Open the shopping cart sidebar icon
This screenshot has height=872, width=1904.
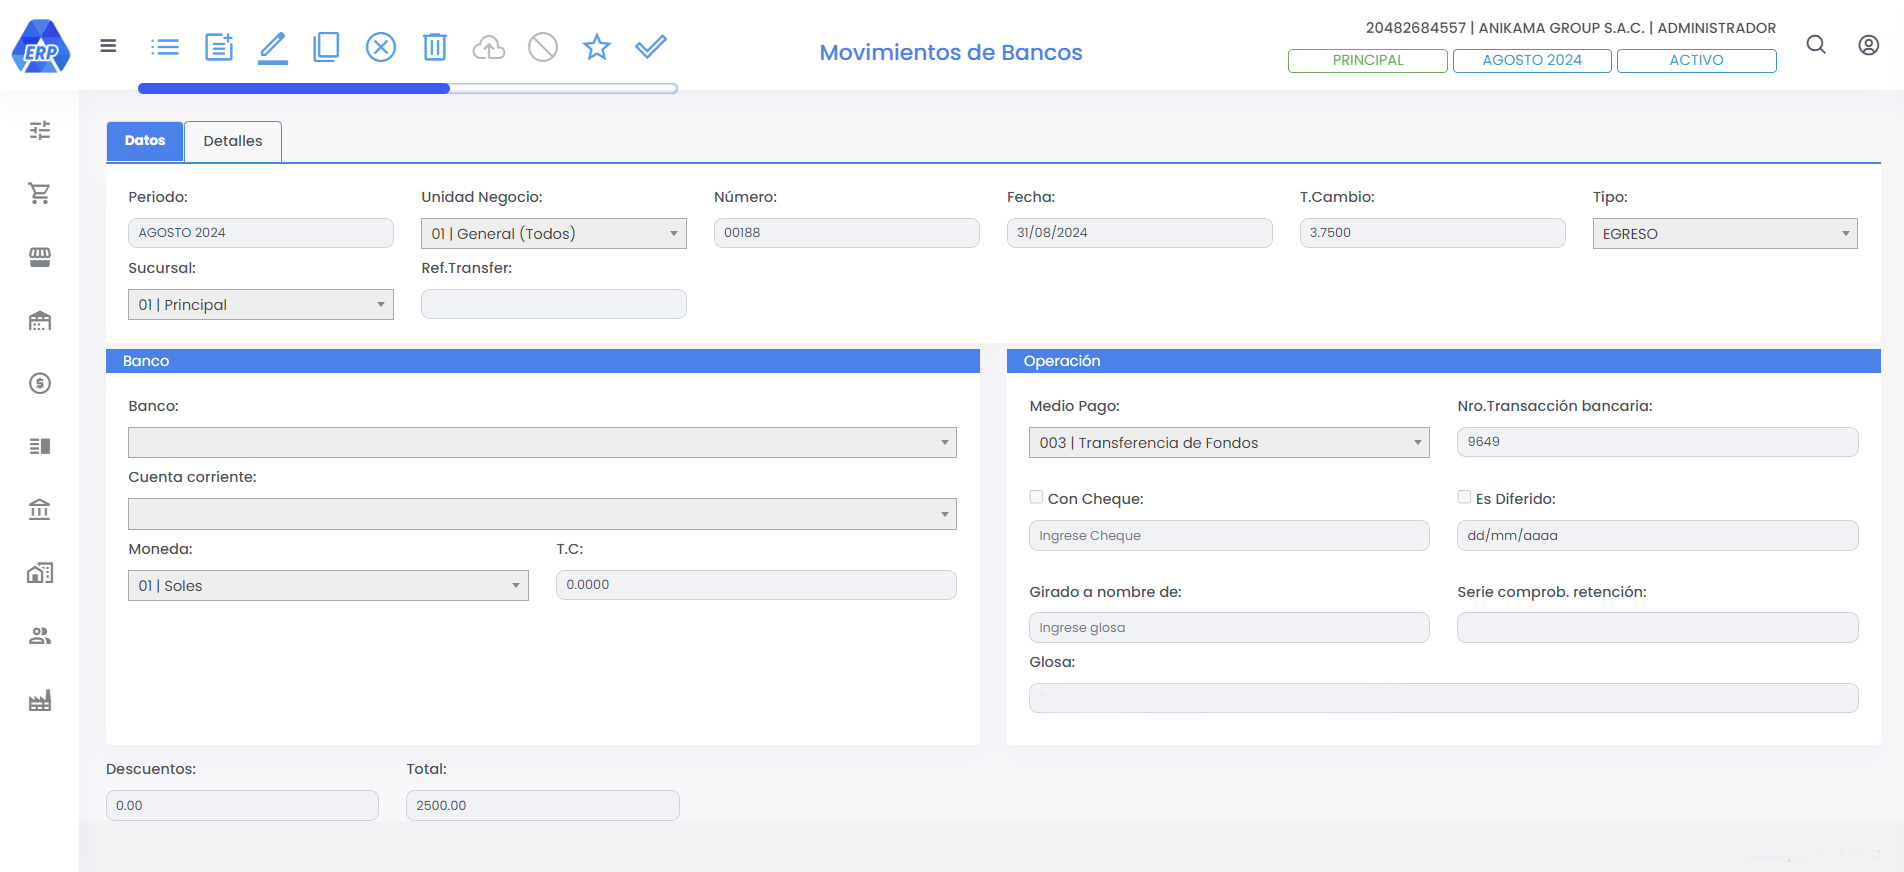40,193
